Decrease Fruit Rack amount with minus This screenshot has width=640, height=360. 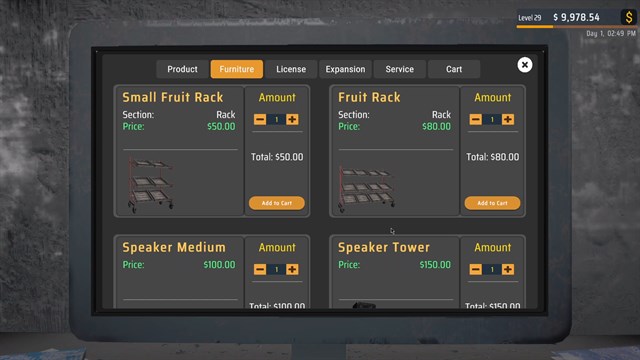coord(476,119)
